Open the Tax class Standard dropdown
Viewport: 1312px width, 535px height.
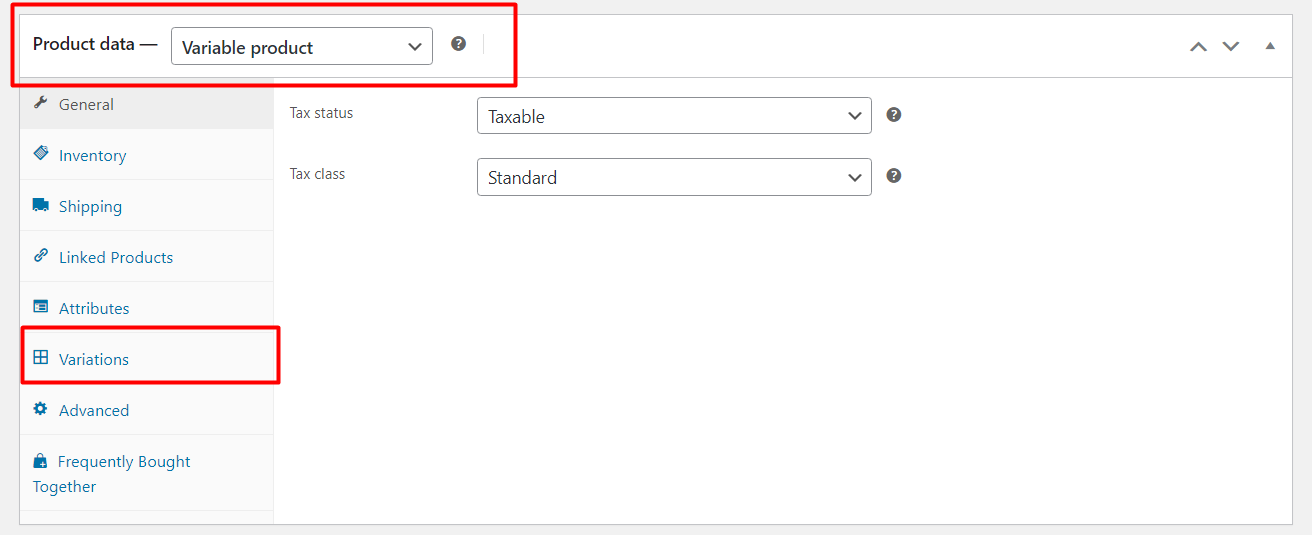click(x=674, y=177)
